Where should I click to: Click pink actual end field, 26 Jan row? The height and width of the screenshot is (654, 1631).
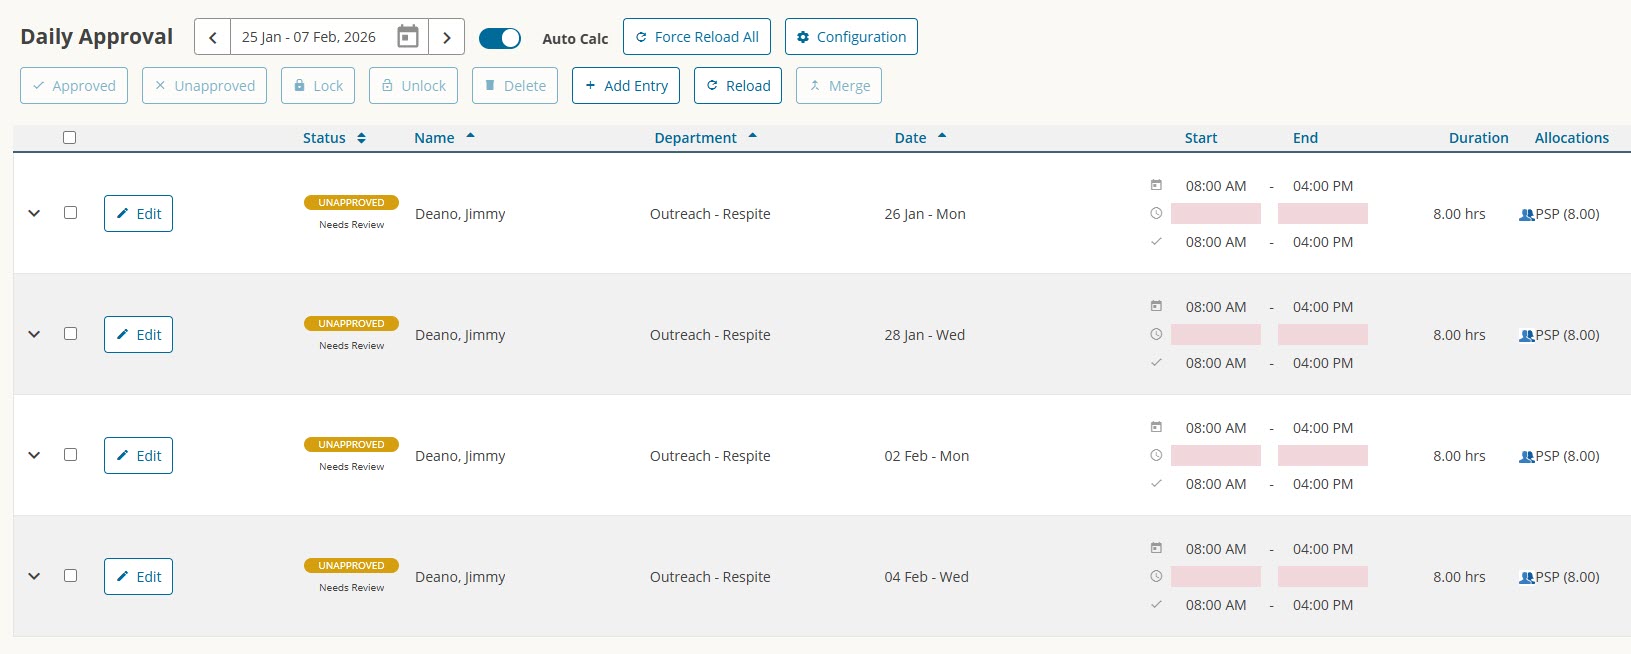click(1323, 214)
